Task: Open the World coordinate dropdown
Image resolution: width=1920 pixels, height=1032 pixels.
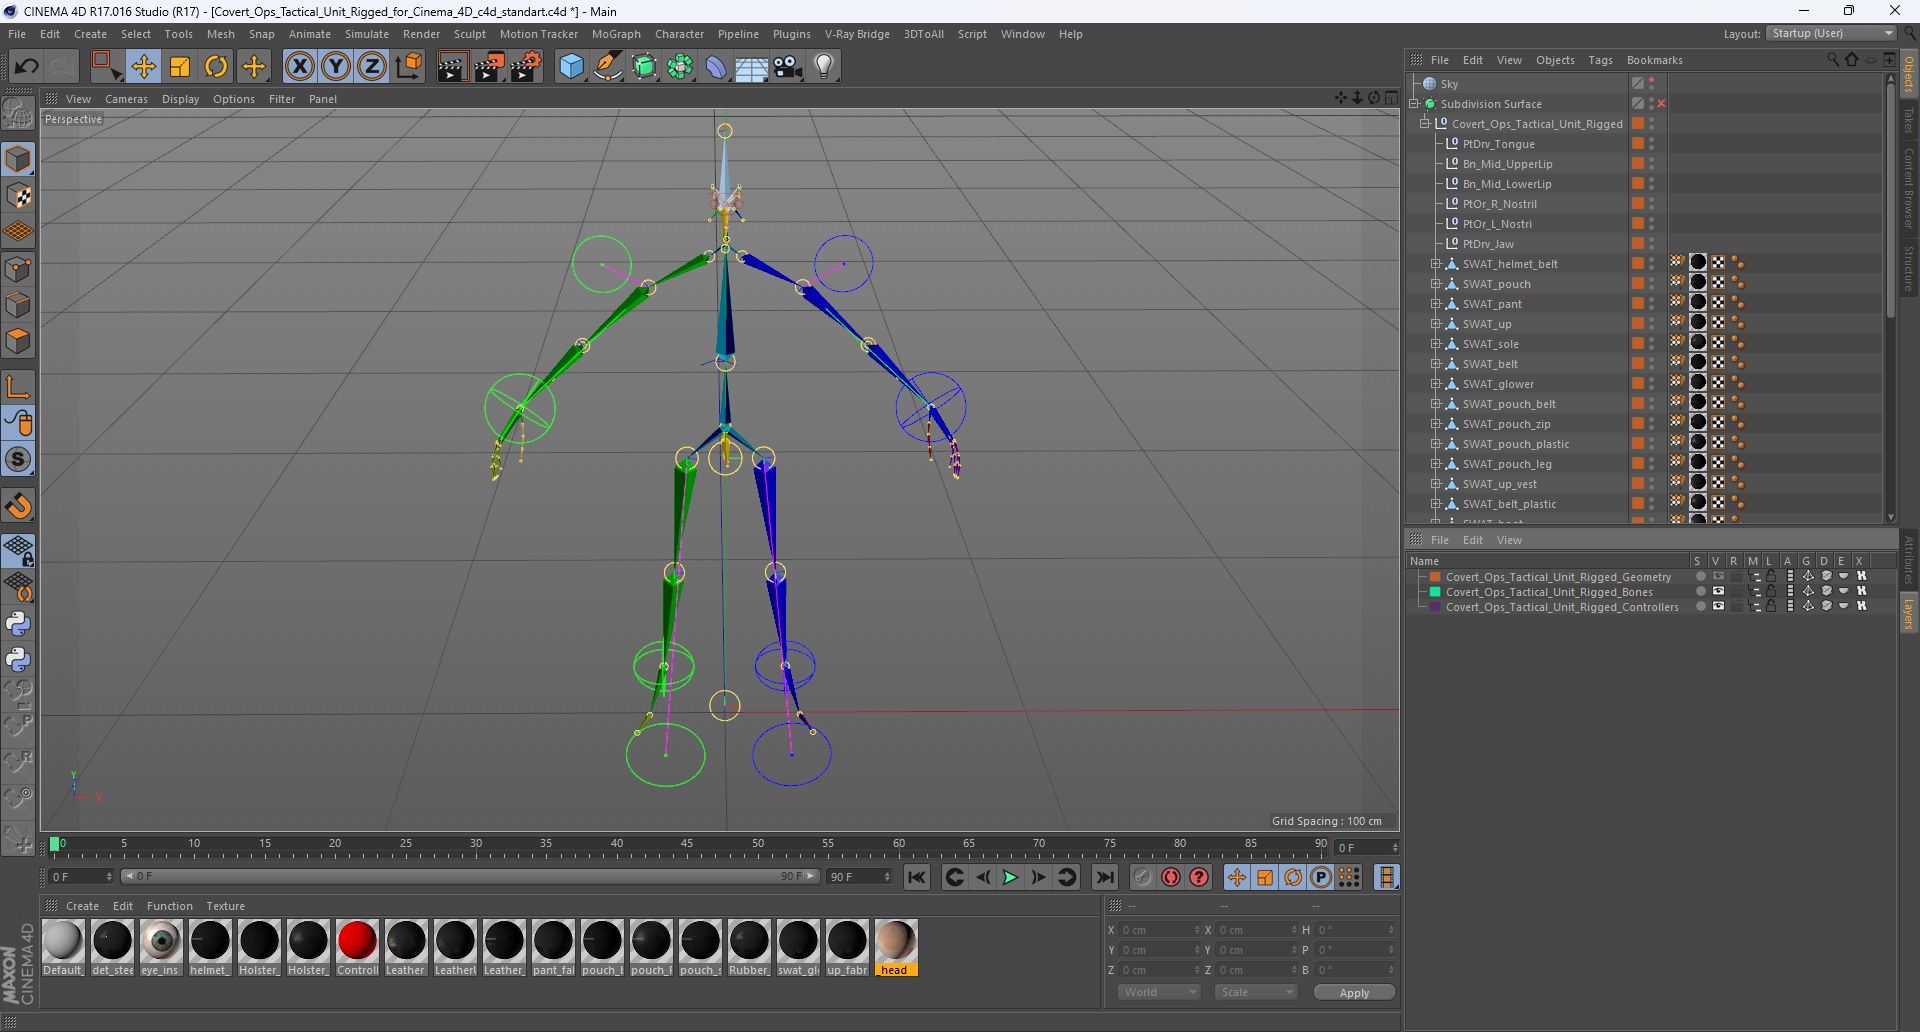Action: pos(1159,992)
